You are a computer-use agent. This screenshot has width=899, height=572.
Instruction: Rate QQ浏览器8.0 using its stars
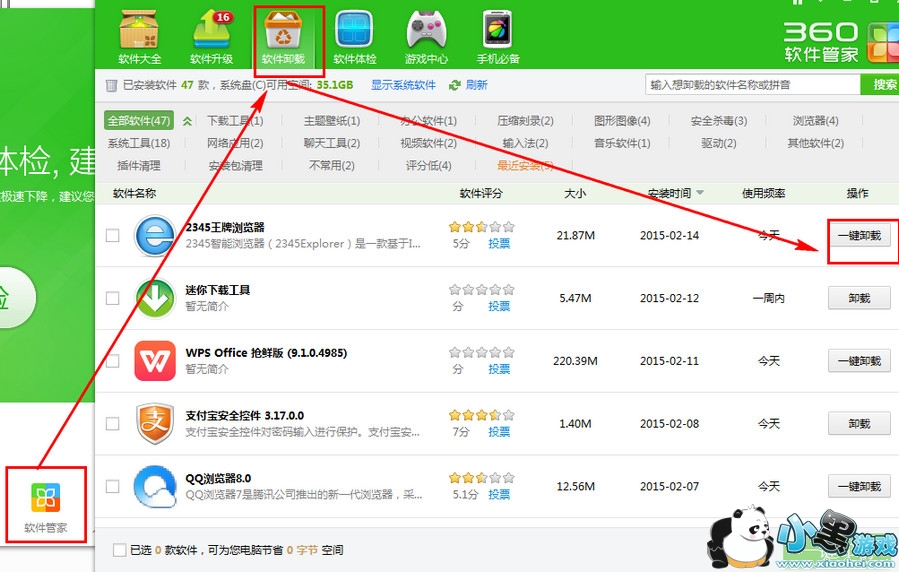point(482,477)
